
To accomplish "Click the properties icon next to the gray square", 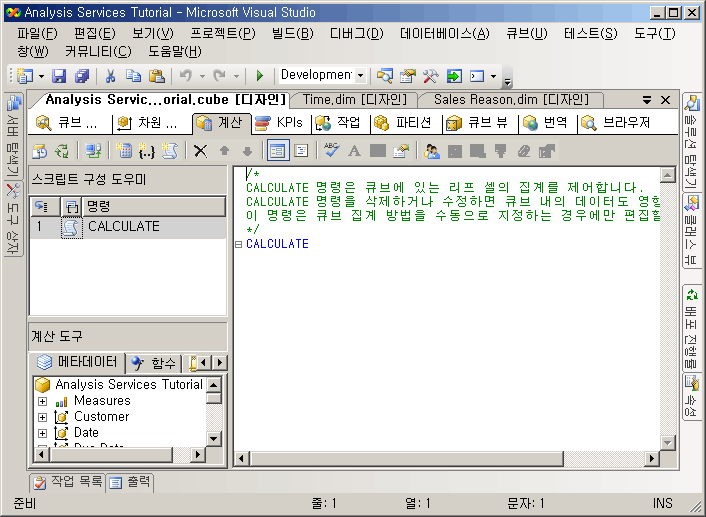I will (401, 151).
